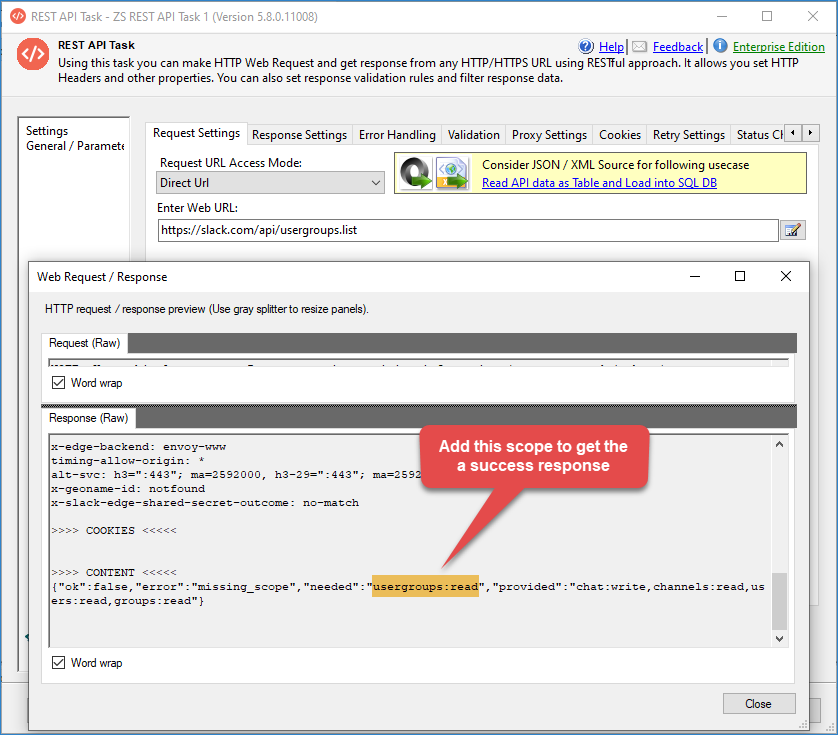Click the Feedback envelope icon
Viewport: 838px width, 735px height.
coord(639,47)
